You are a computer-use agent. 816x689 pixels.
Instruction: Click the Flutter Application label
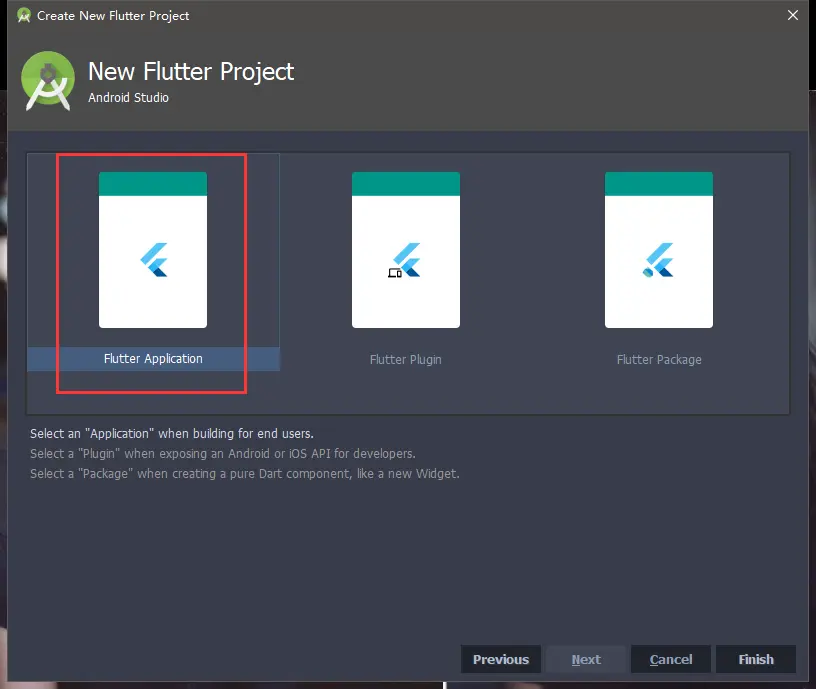coord(153,359)
